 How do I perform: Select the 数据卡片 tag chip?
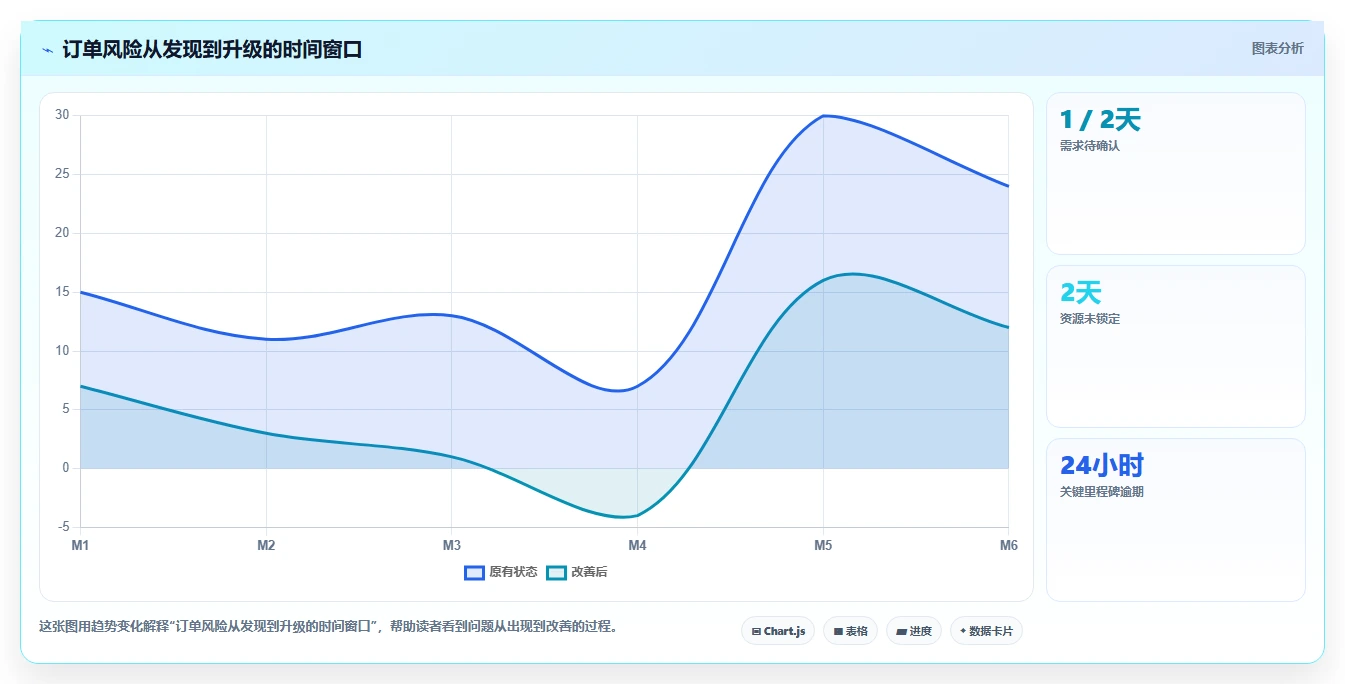986,631
